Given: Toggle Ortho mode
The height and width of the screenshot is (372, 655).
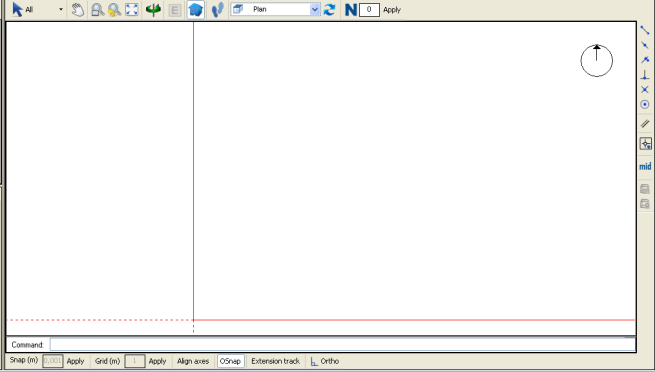Looking at the screenshot, I should pos(325,361).
